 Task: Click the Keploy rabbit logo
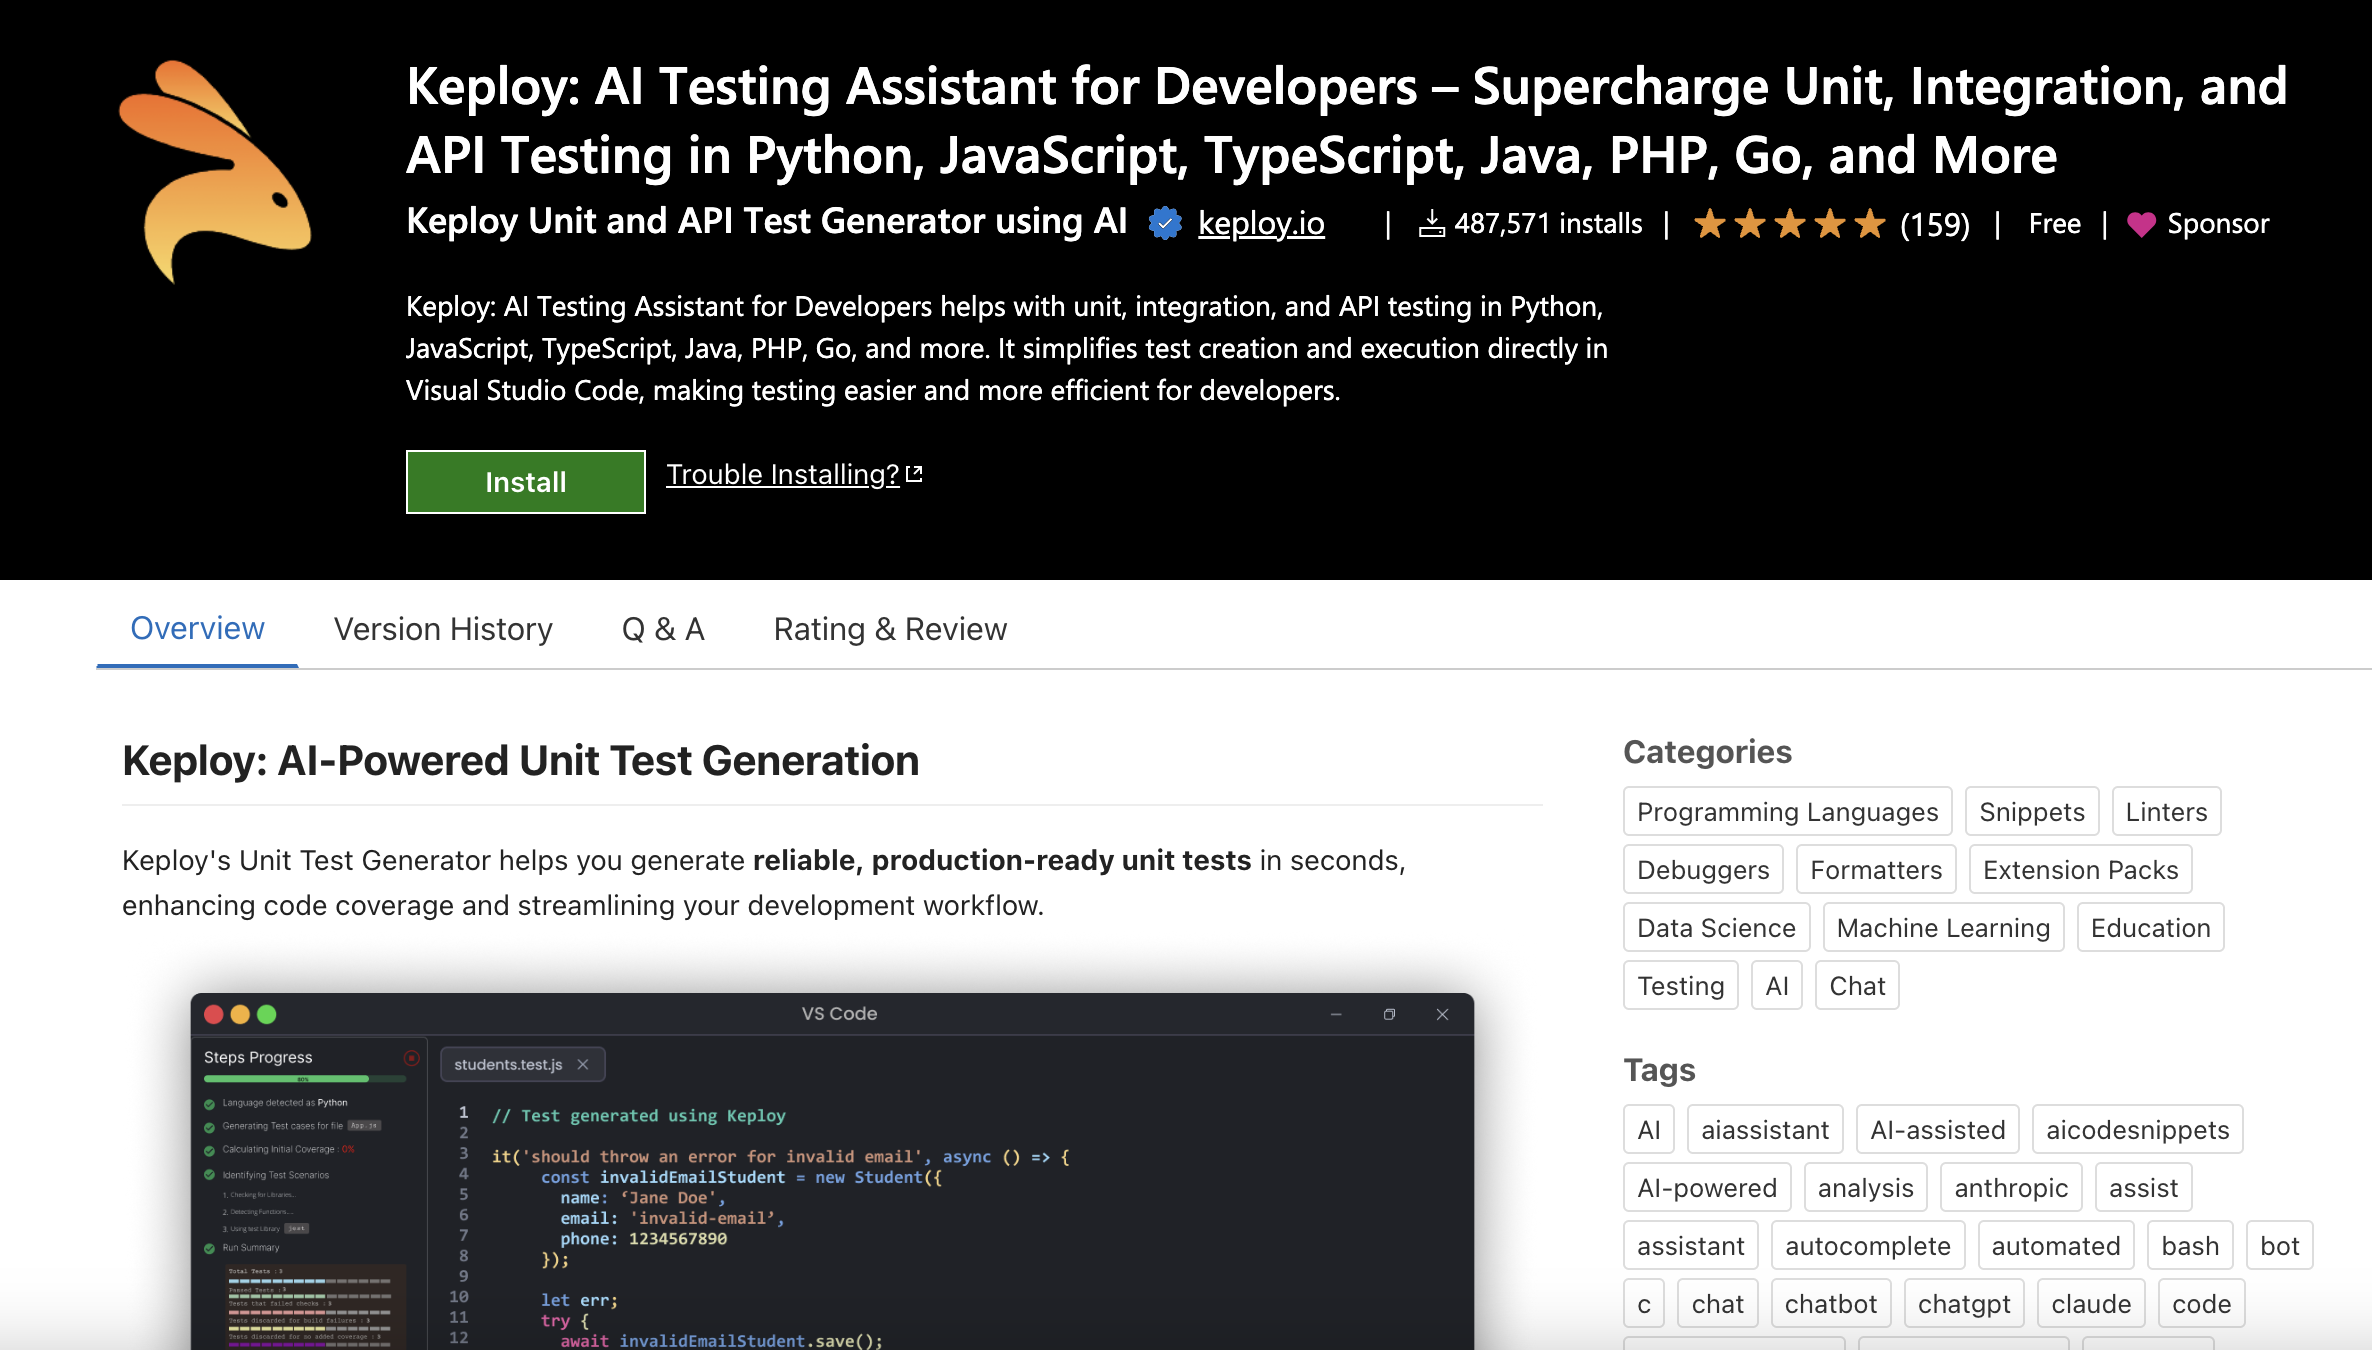(215, 172)
